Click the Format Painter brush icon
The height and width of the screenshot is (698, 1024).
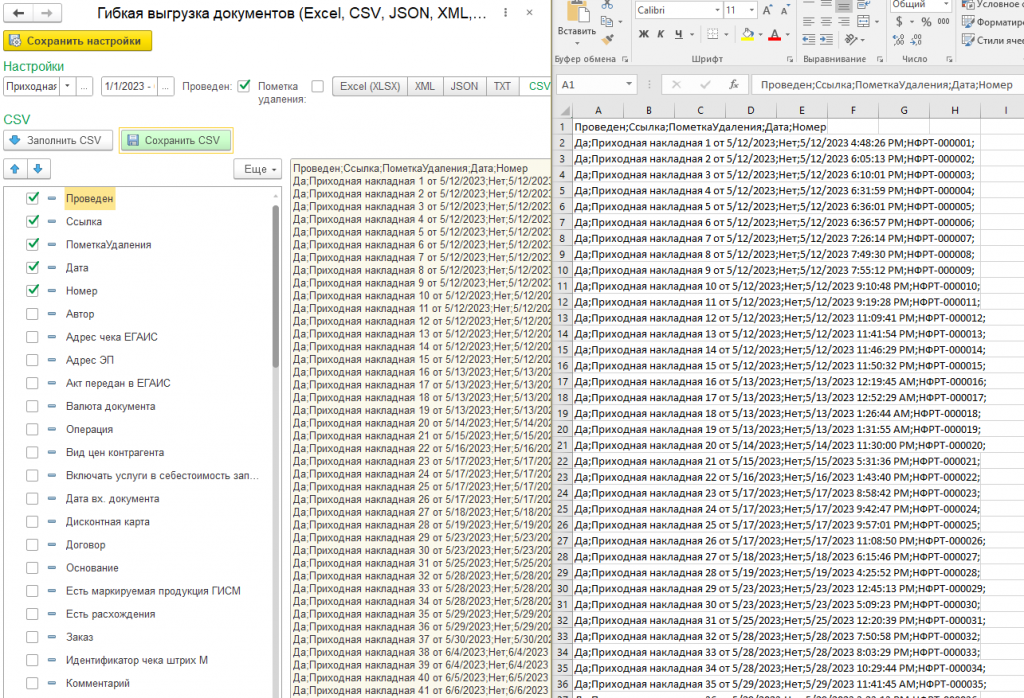pos(607,39)
